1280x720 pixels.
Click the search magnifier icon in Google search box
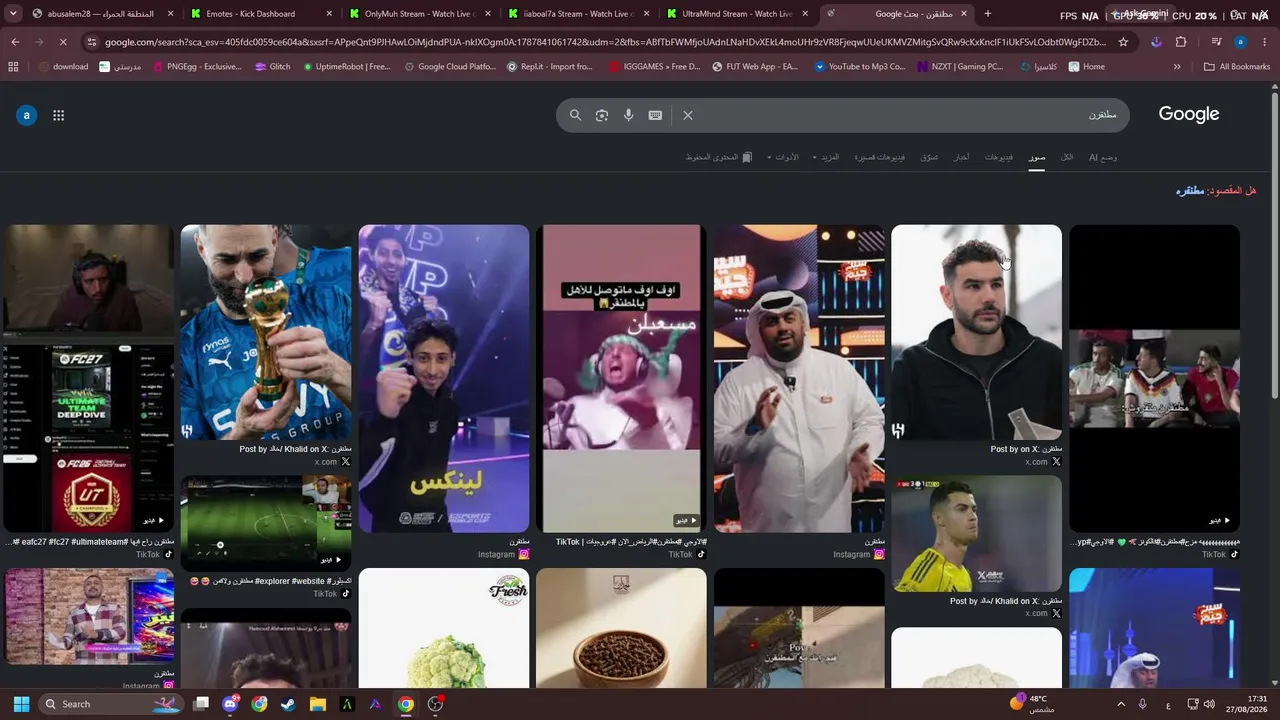pyautogui.click(x=575, y=115)
